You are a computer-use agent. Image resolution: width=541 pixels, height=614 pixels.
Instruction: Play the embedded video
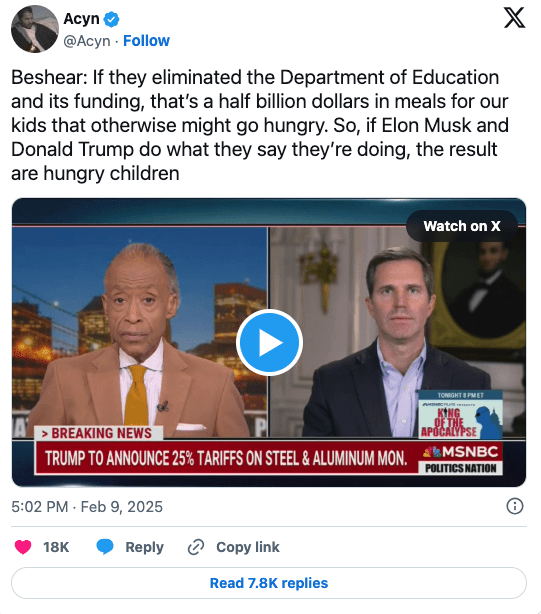[x=269, y=343]
